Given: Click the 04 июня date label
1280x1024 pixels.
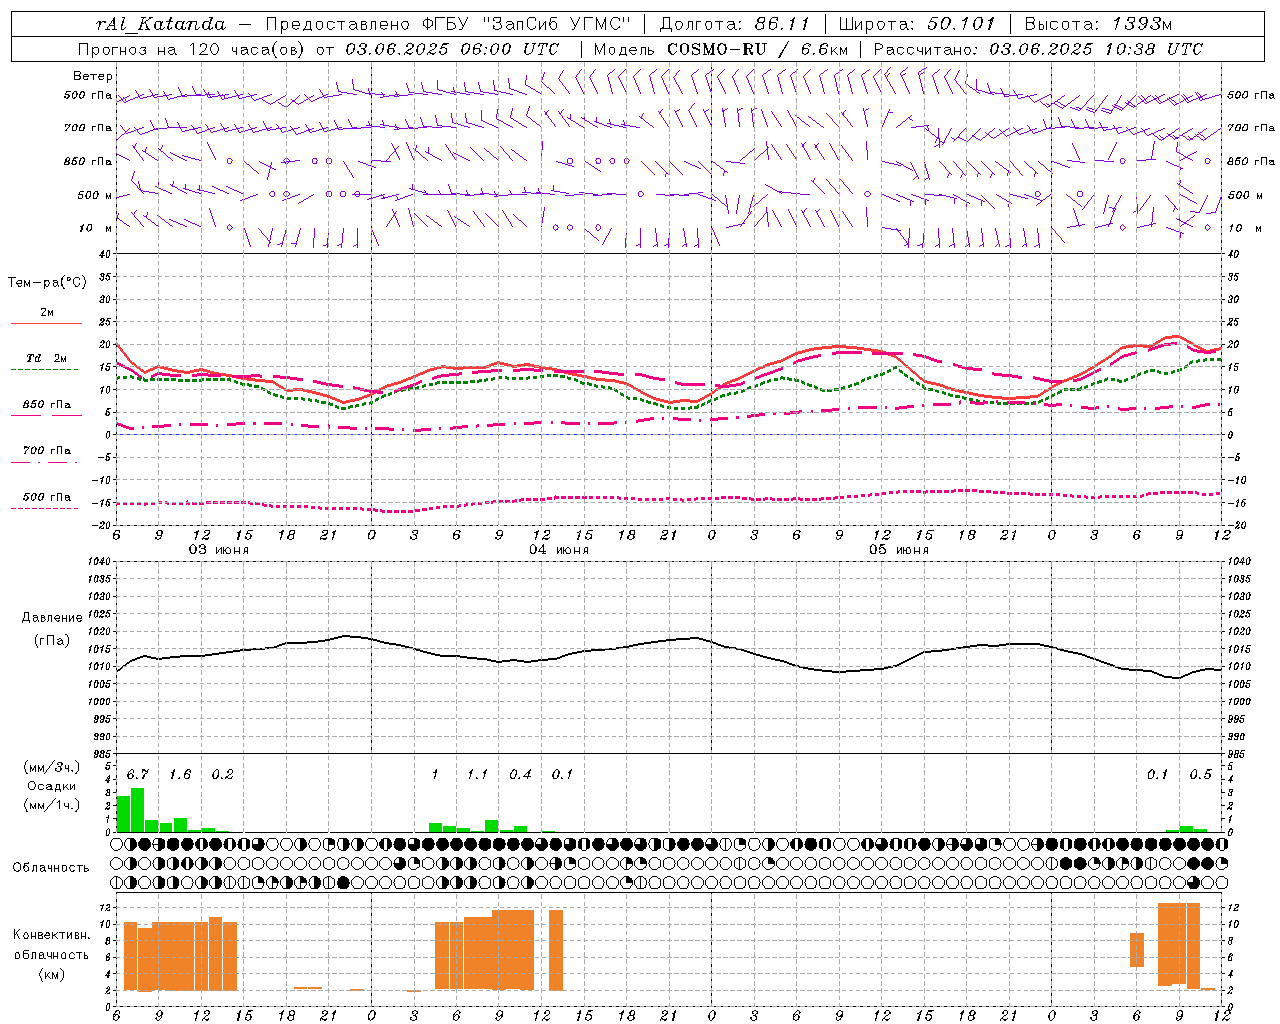Looking at the screenshot, I should pyautogui.click(x=559, y=550).
